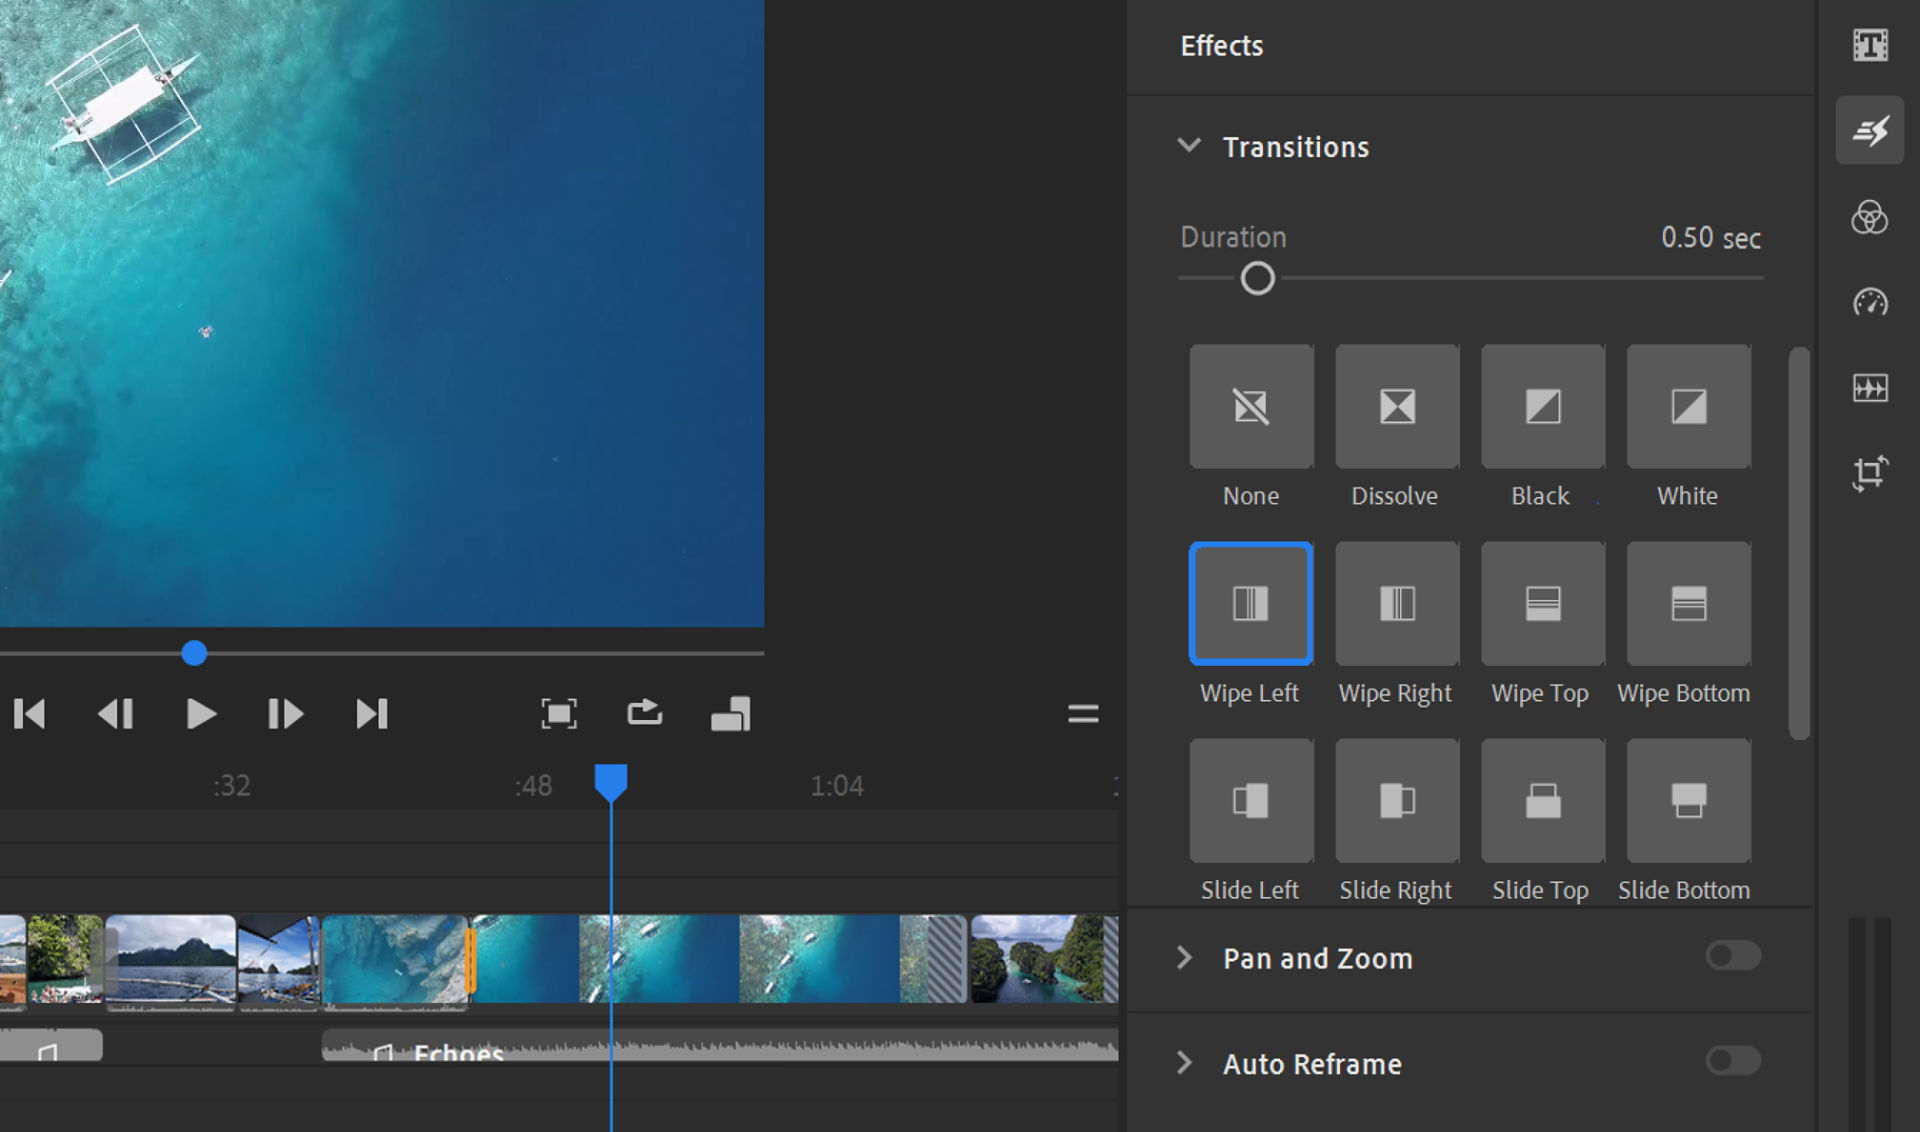Image resolution: width=1920 pixels, height=1132 pixels.
Task: Click the Transition Duration slider handle
Action: pos(1257,278)
